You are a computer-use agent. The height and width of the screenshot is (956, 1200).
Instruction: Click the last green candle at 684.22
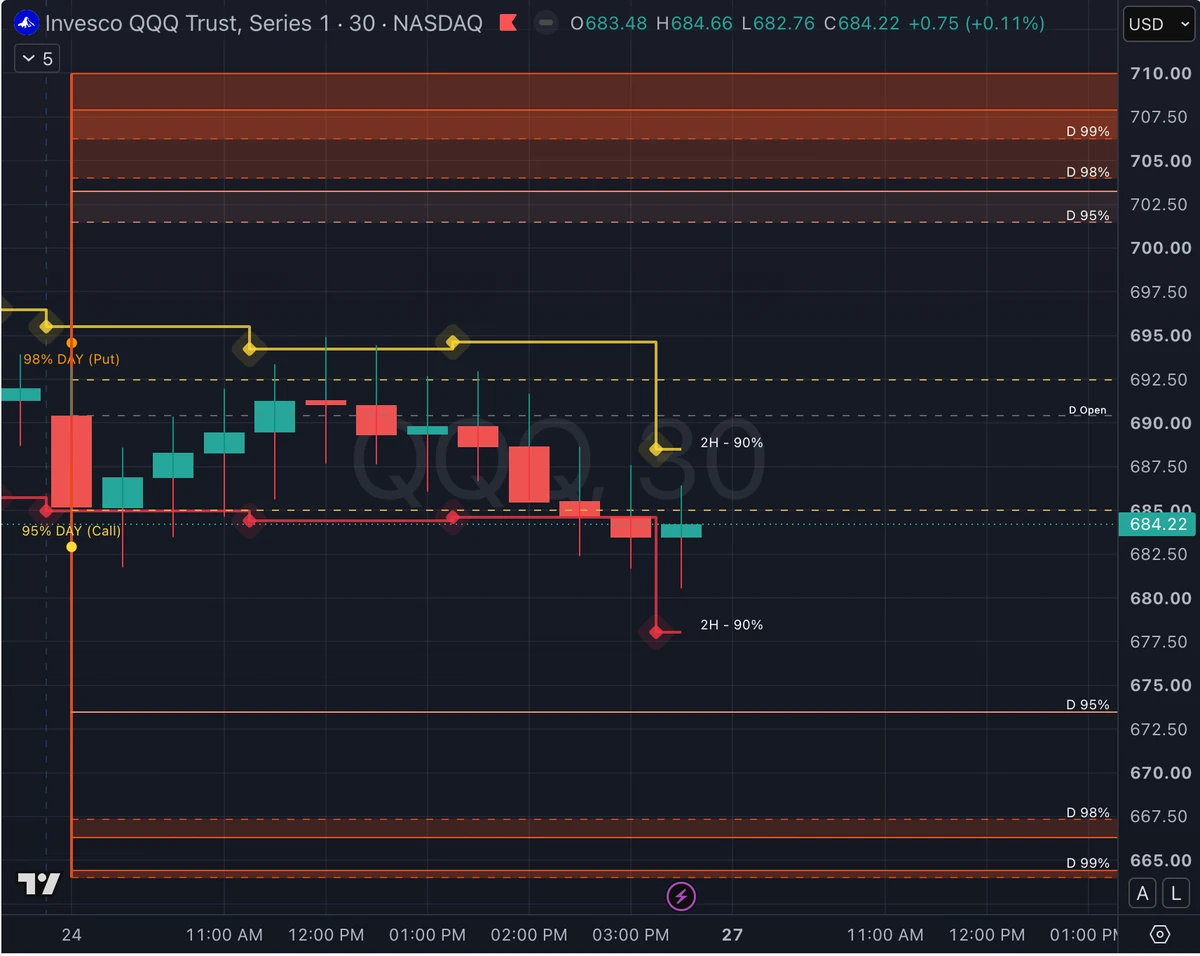(x=681, y=531)
